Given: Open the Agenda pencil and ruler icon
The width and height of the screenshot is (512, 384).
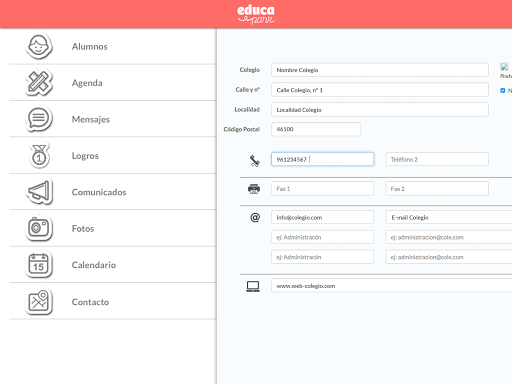Looking at the screenshot, I should pos(39,82).
